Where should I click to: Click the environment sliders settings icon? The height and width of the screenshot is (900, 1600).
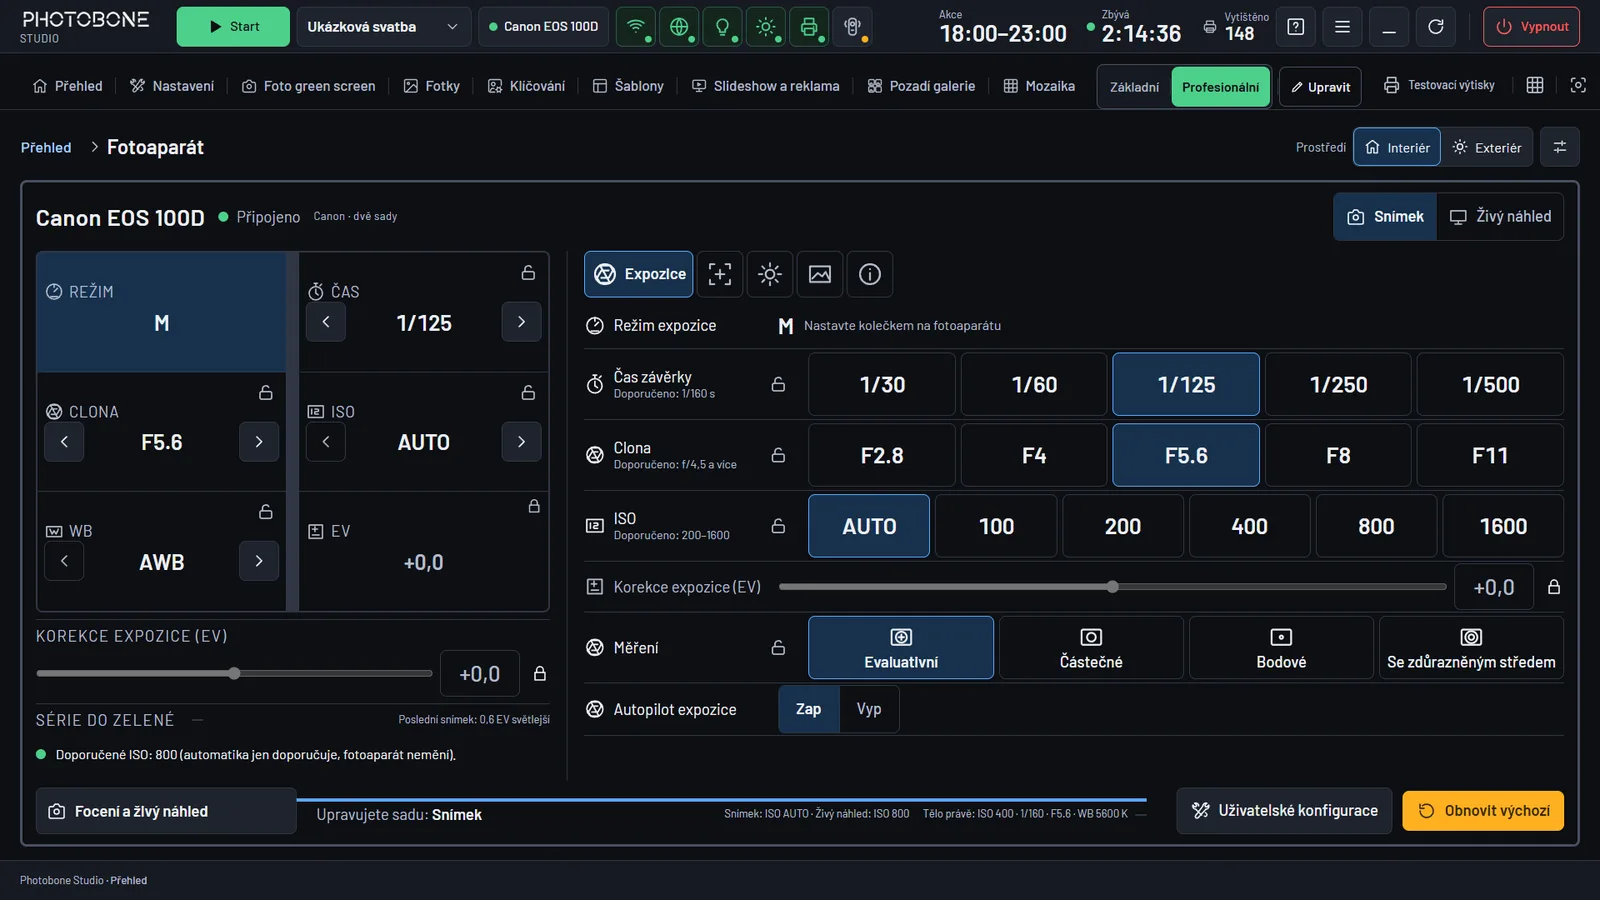coord(1560,147)
